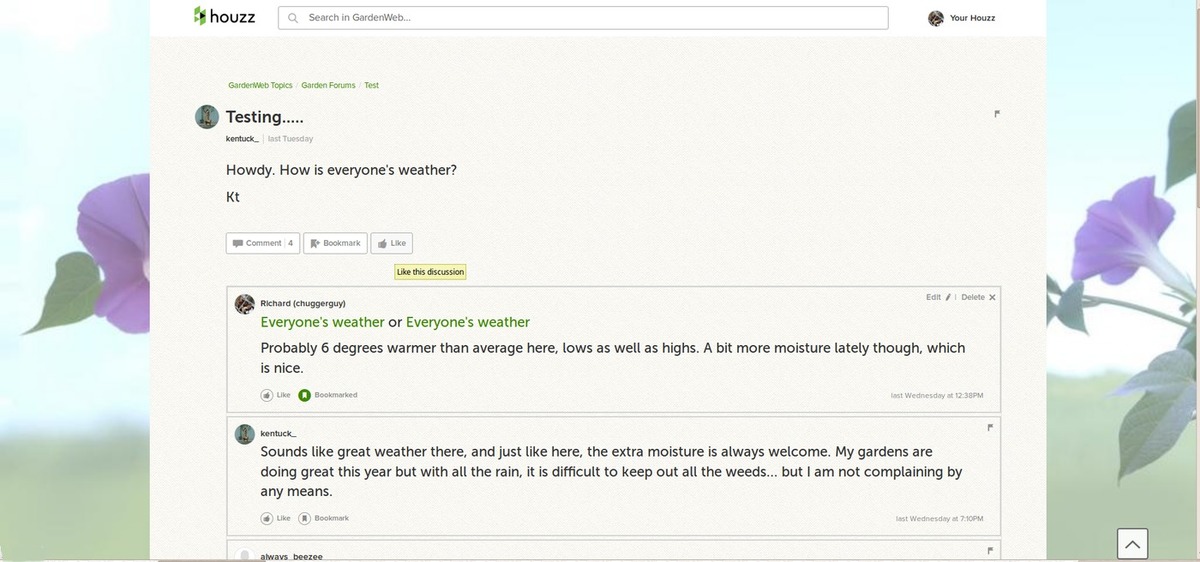Flag kentuck_'s weather comment

tap(990, 427)
